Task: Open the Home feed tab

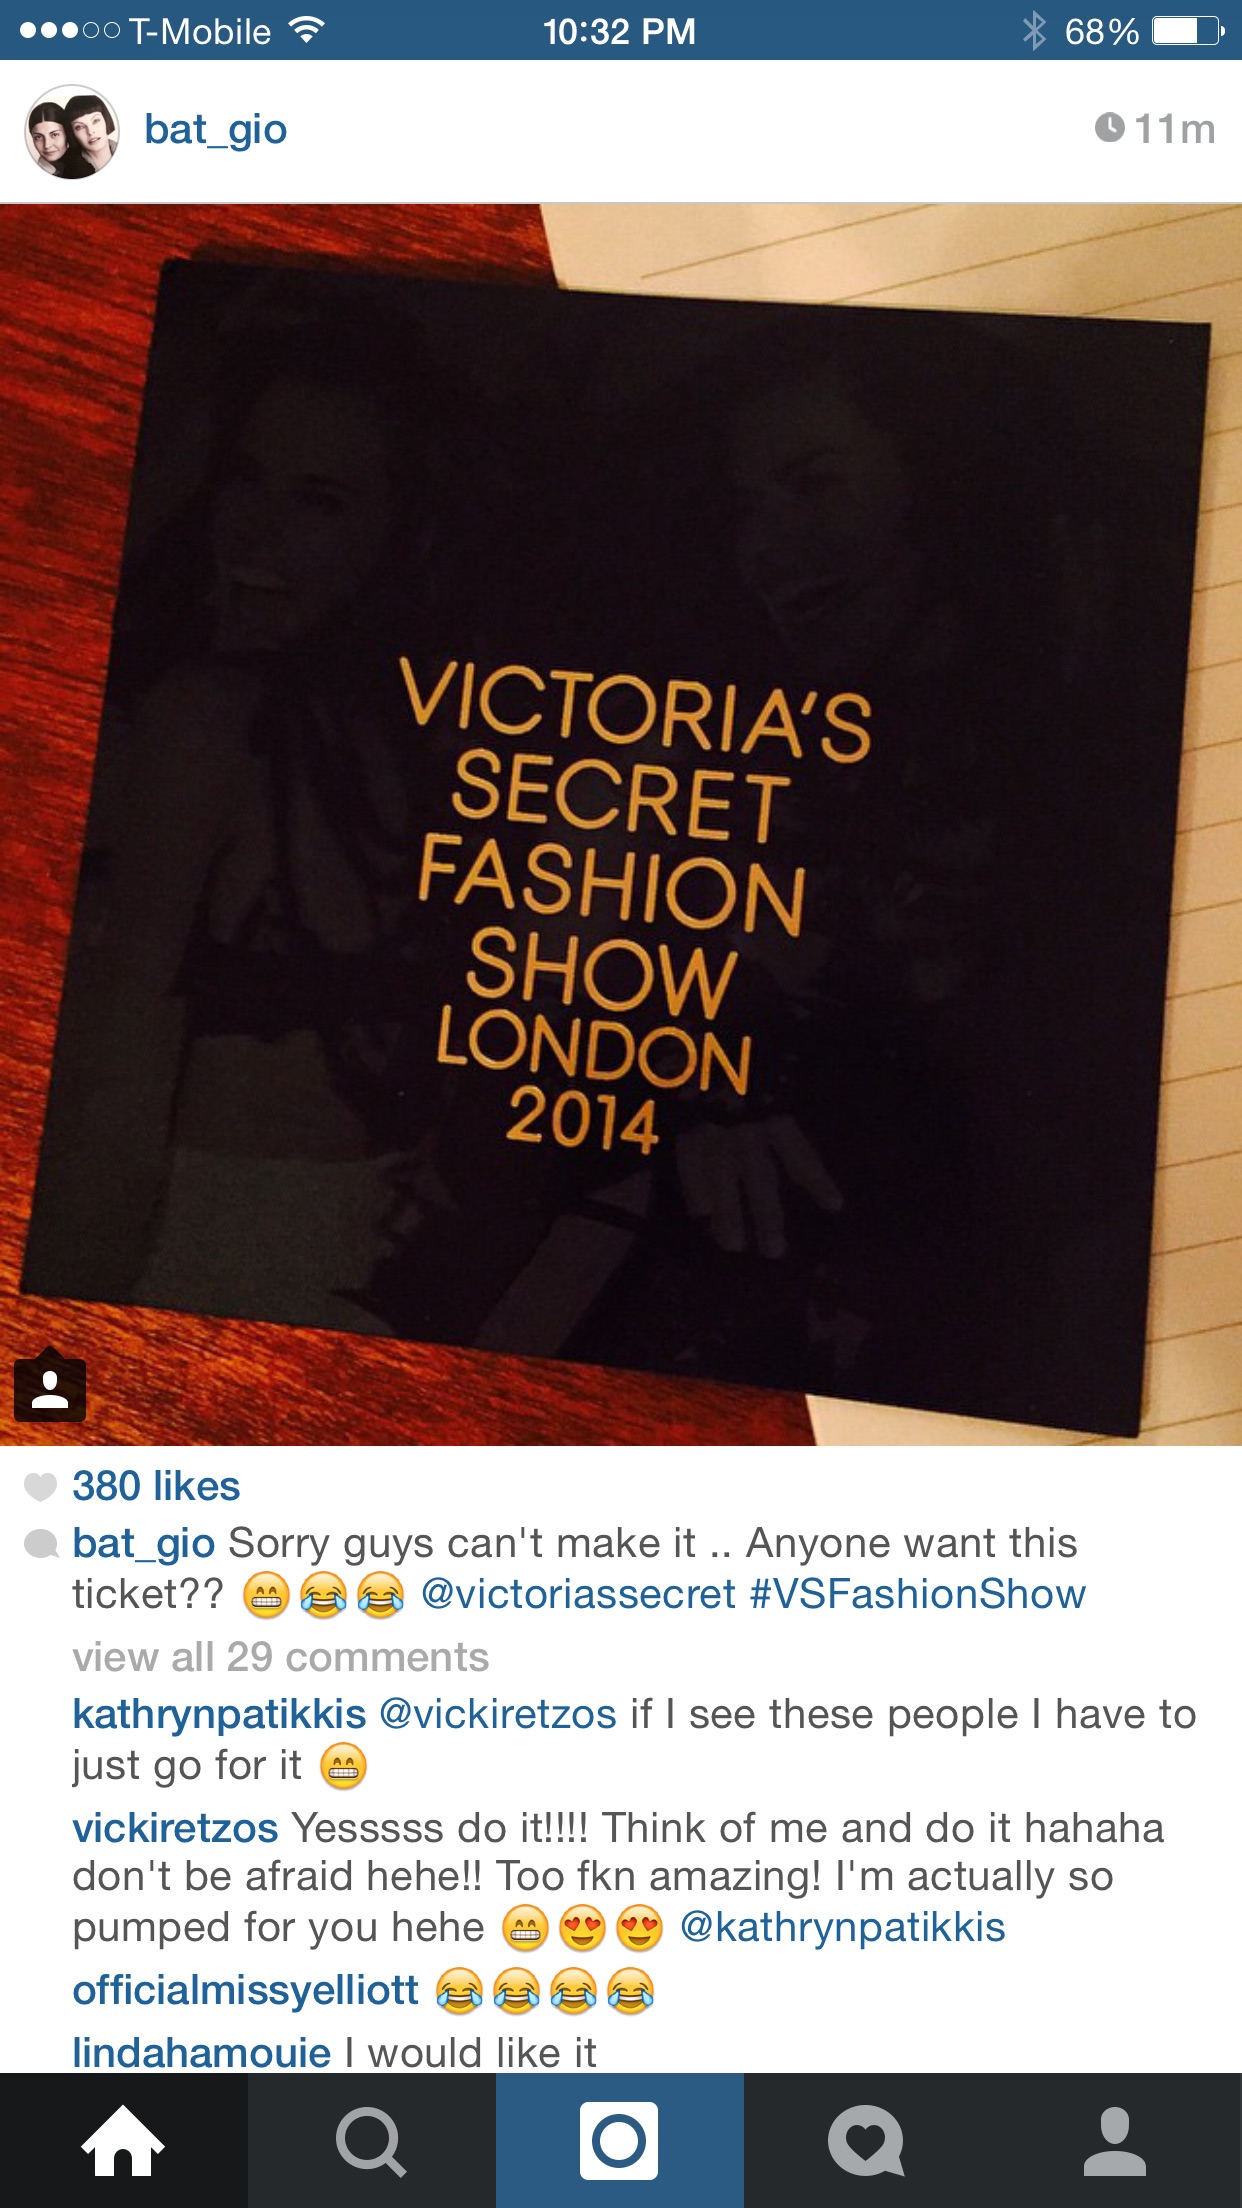Action: (x=123, y=2140)
